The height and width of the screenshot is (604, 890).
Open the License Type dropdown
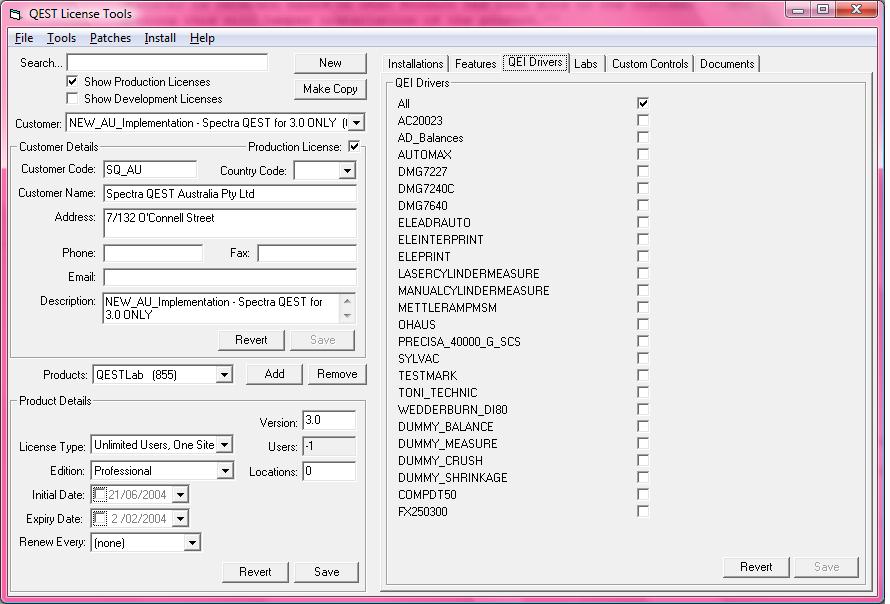tap(224, 445)
